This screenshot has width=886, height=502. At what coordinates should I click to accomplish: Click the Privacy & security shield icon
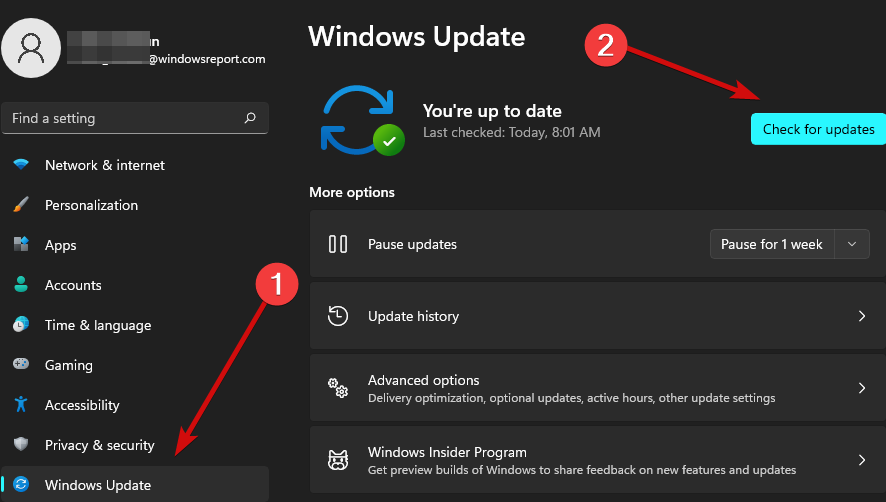pos(21,444)
